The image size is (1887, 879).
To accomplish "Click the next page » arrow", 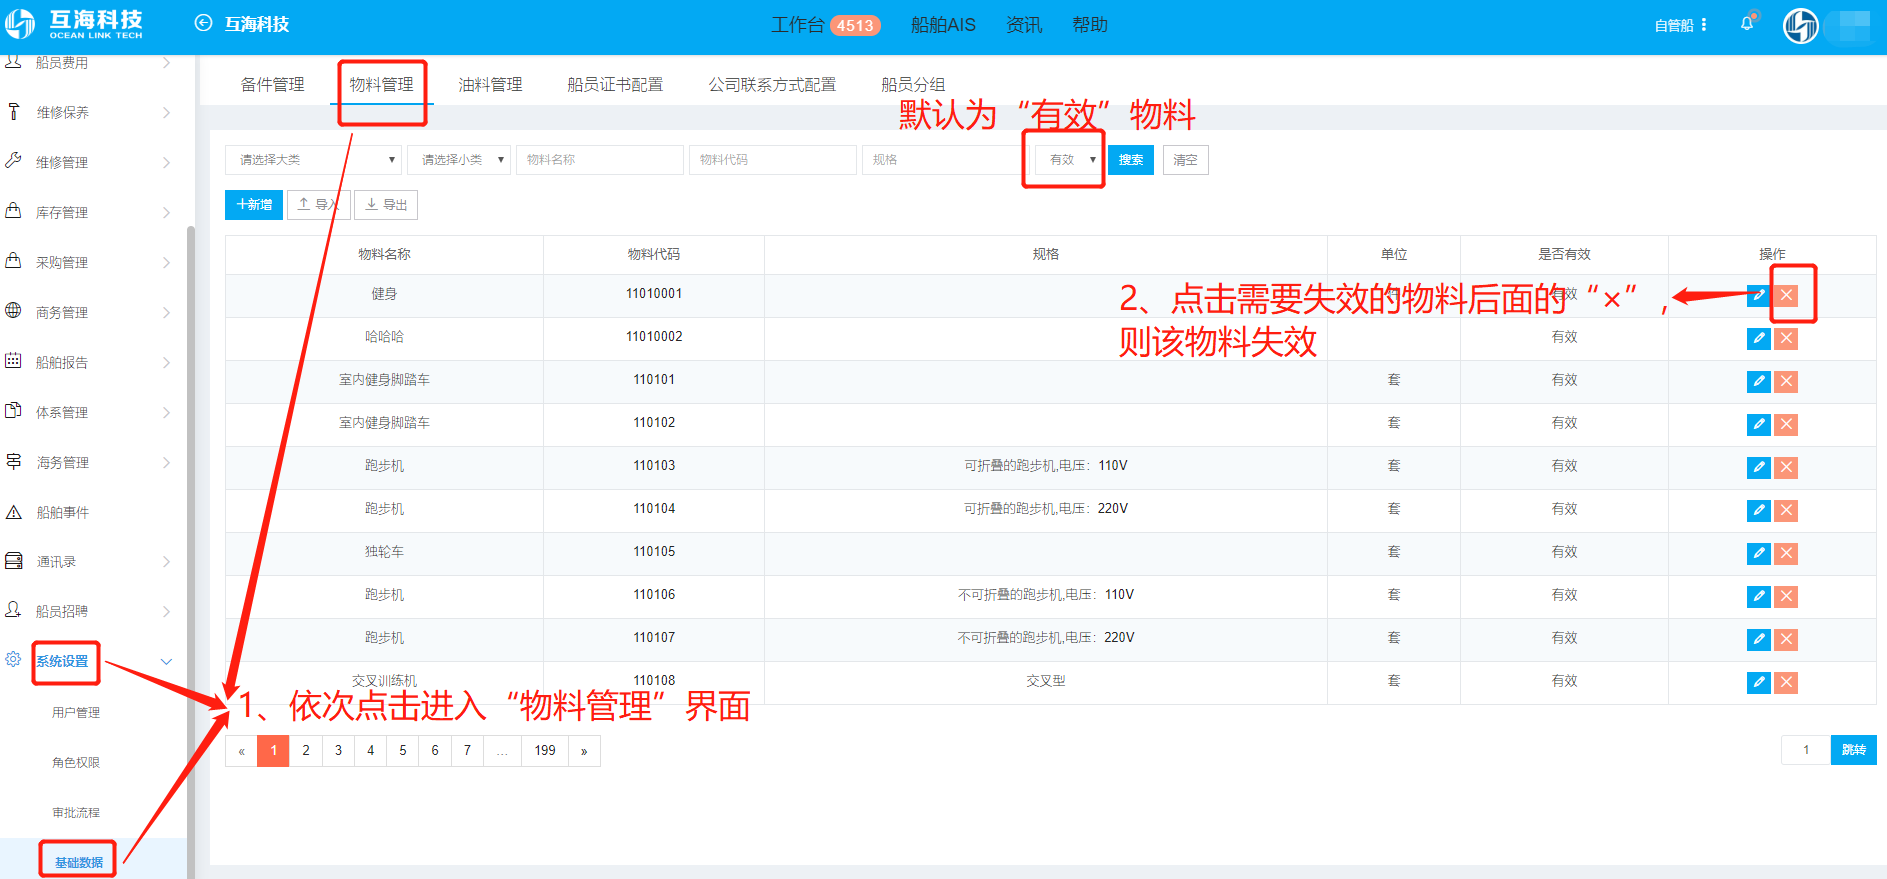I will click(584, 751).
